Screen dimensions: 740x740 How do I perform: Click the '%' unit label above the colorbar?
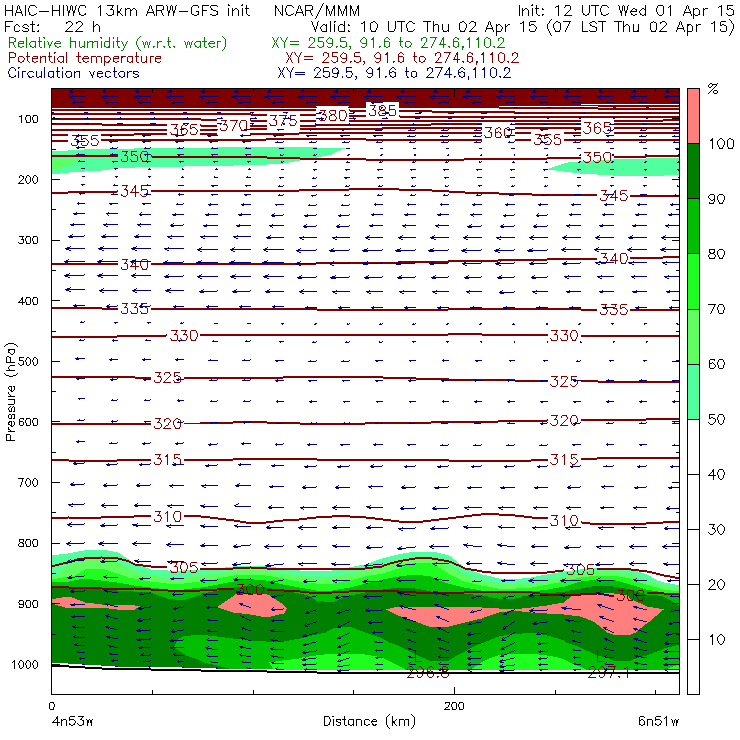[x=713, y=88]
